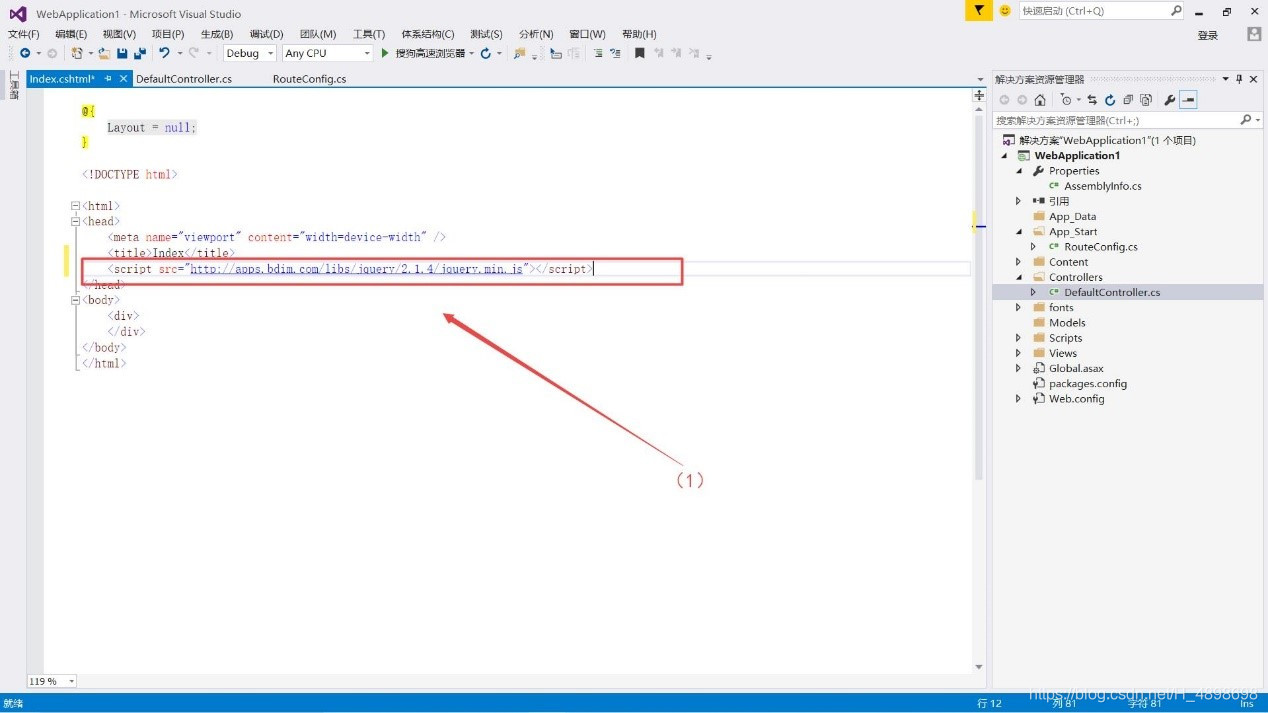The image size is (1268, 713).
Task: Open the browser selection dropdown arrow
Action: tap(472, 53)
